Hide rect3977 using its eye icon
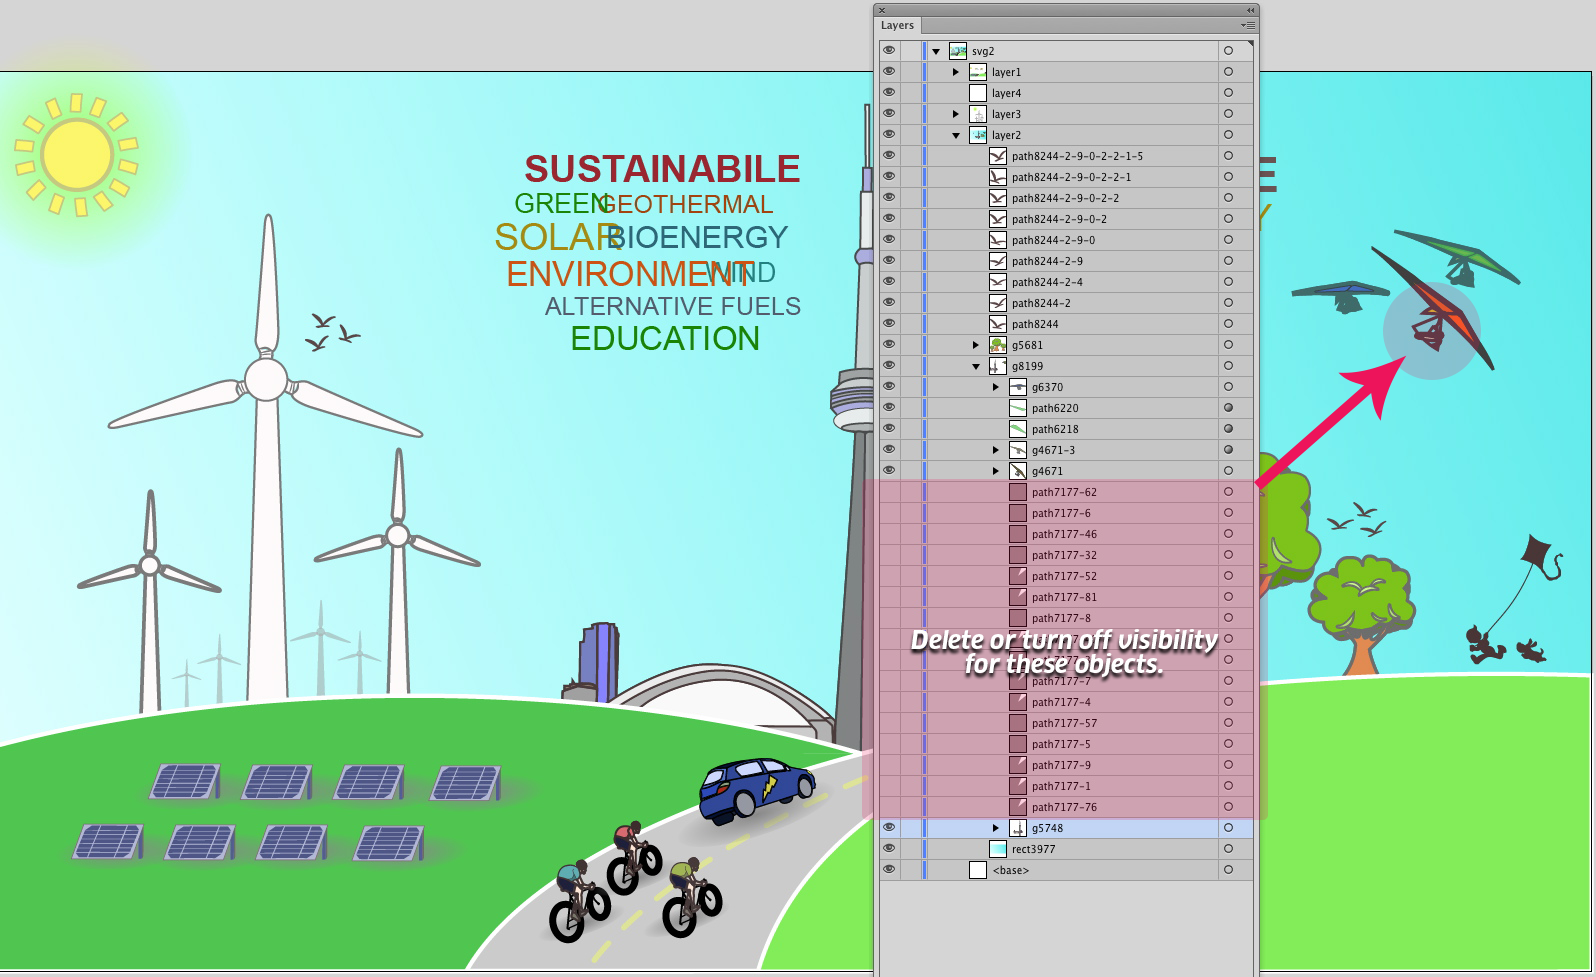The height and width of the screenshot is (977, 1596). pyautogui.click(x=889, y=848)
